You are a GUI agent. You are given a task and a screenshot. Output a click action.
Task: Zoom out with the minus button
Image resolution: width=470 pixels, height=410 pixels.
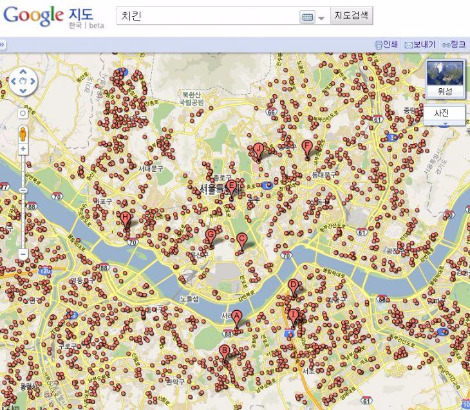23,255
